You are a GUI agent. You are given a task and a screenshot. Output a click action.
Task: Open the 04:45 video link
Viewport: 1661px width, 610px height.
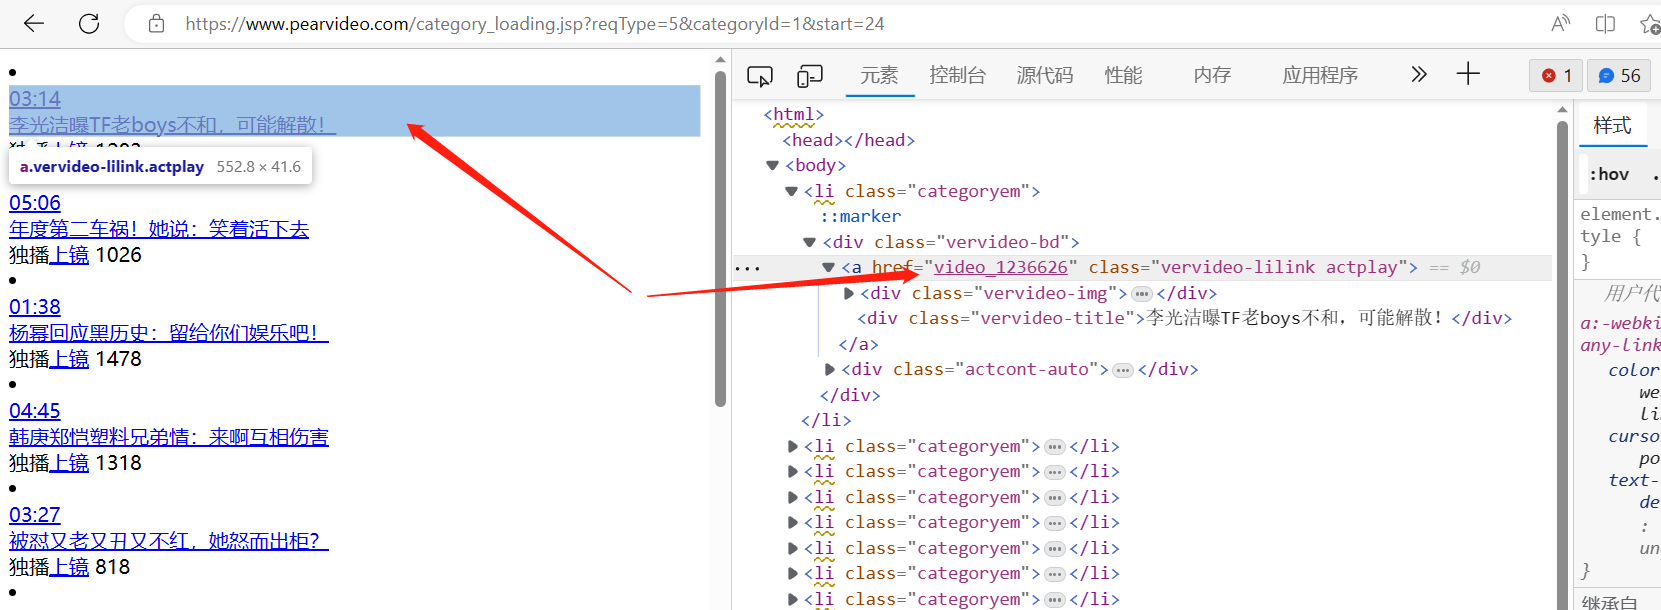(35, 411)
